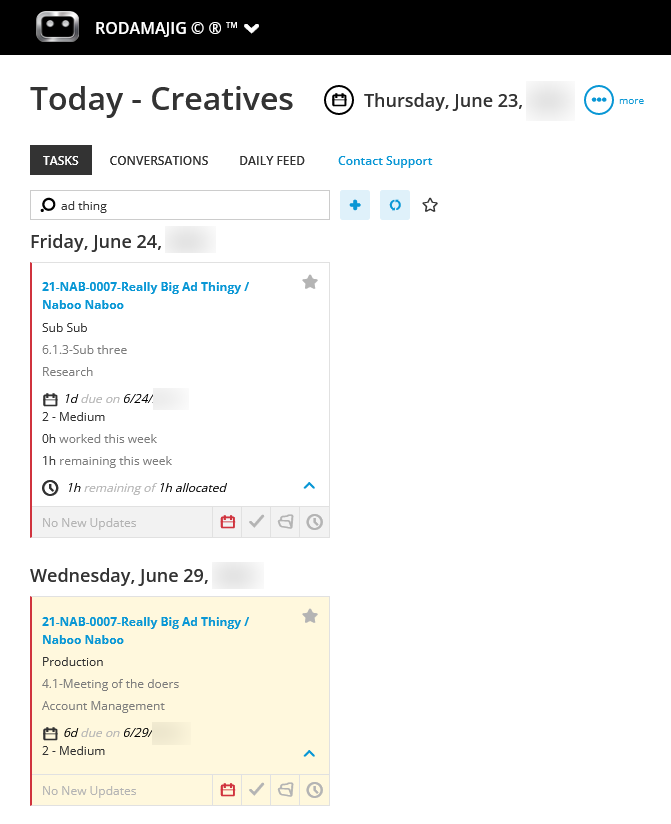Mark the Friday task complete with checkmark

[256, 522]
